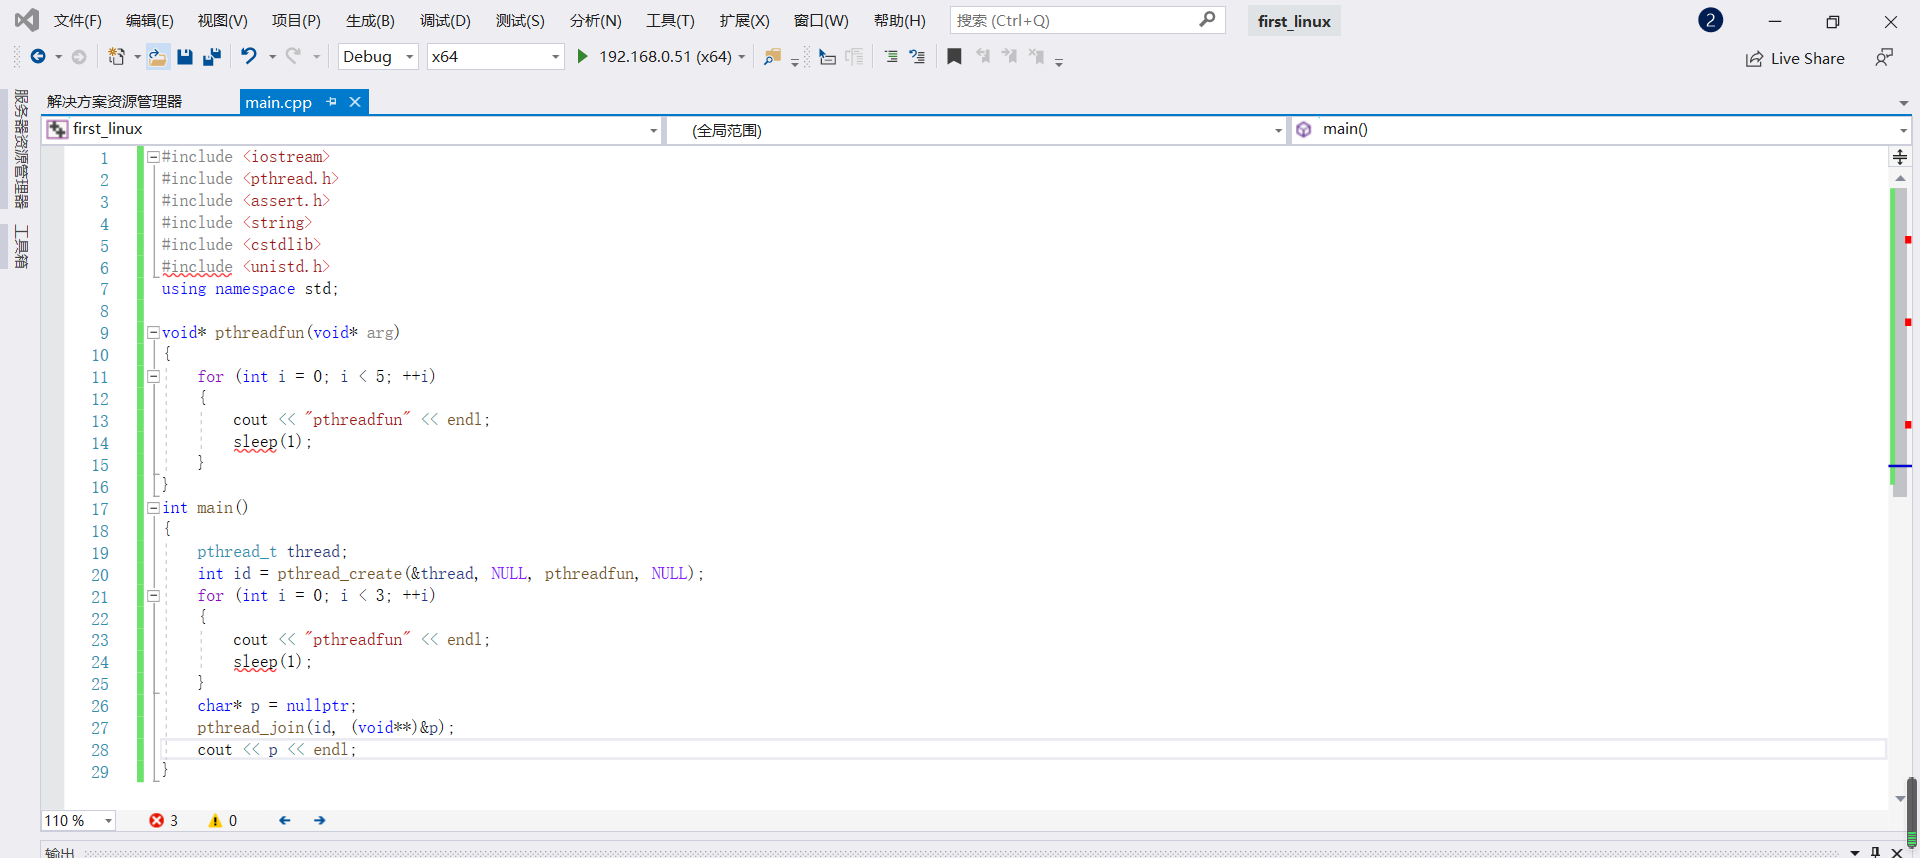
Task: Click the editor vertical scrollbar thumb
Action: (1900, 342)
